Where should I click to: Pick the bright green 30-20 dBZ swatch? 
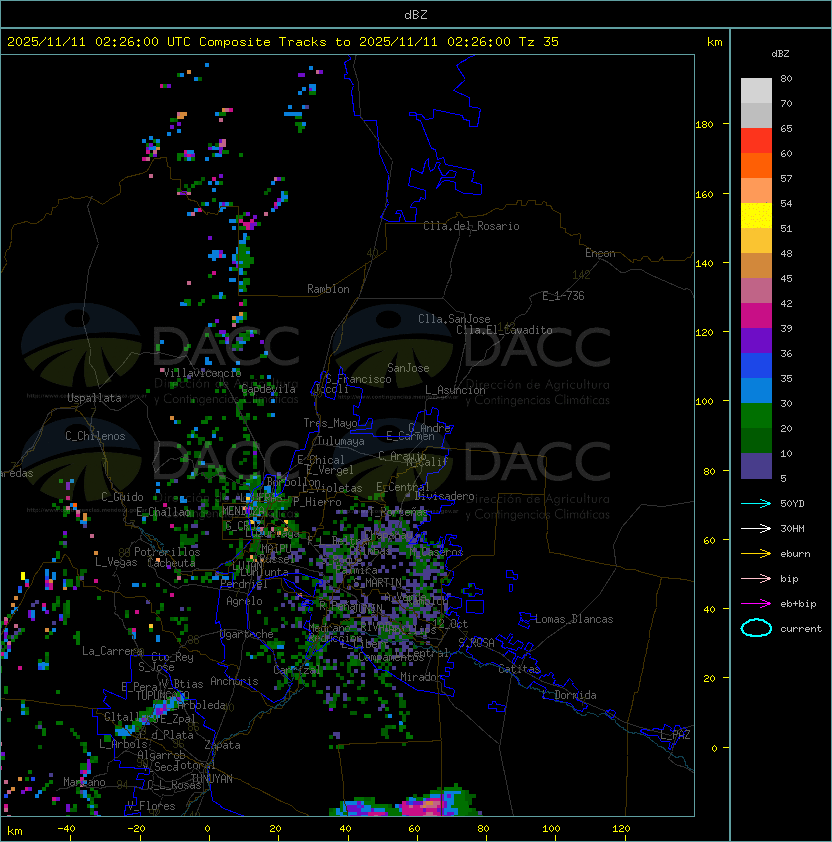(756, 416)
